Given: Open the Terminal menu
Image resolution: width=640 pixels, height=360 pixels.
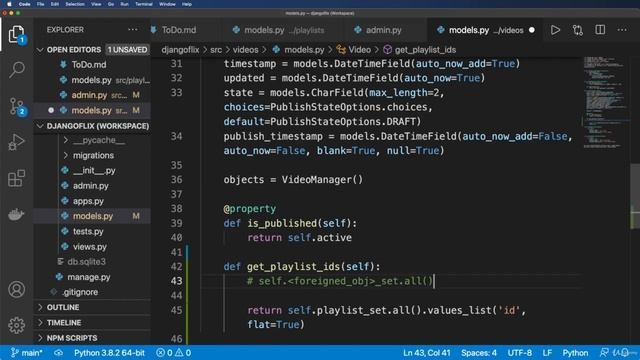Looking at the screenshot, I should (x=144, y=4).
